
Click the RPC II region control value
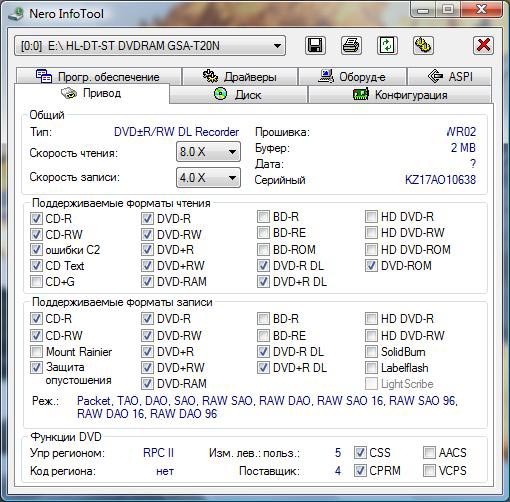pos(158,453)
